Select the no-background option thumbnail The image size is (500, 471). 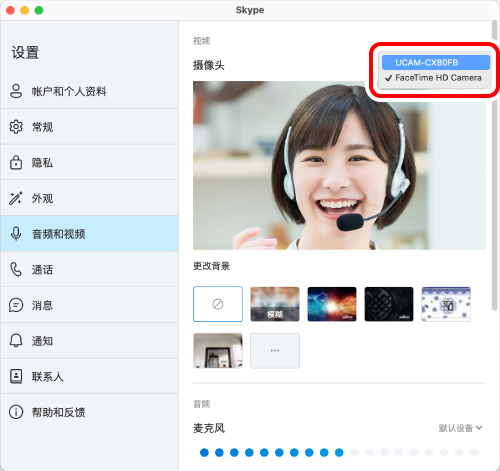[x=218, y=304]
